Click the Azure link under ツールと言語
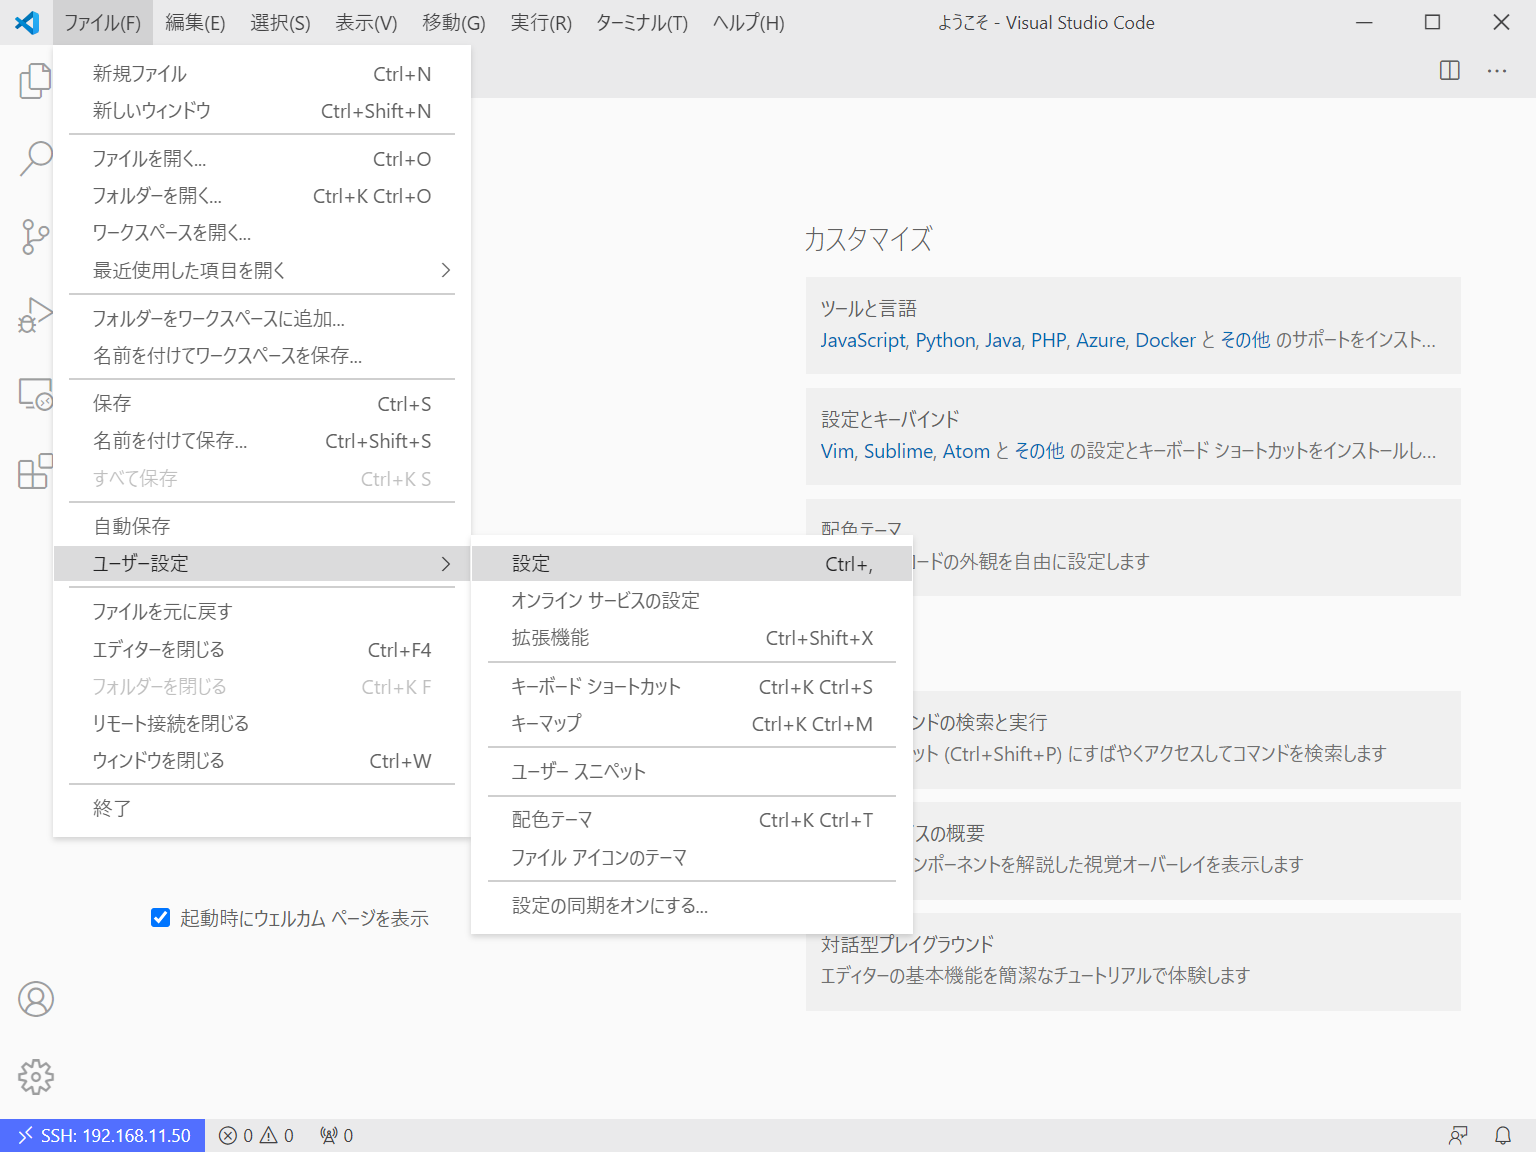This screenshot has height=1152, width=1536. [x=1101, y=340]
